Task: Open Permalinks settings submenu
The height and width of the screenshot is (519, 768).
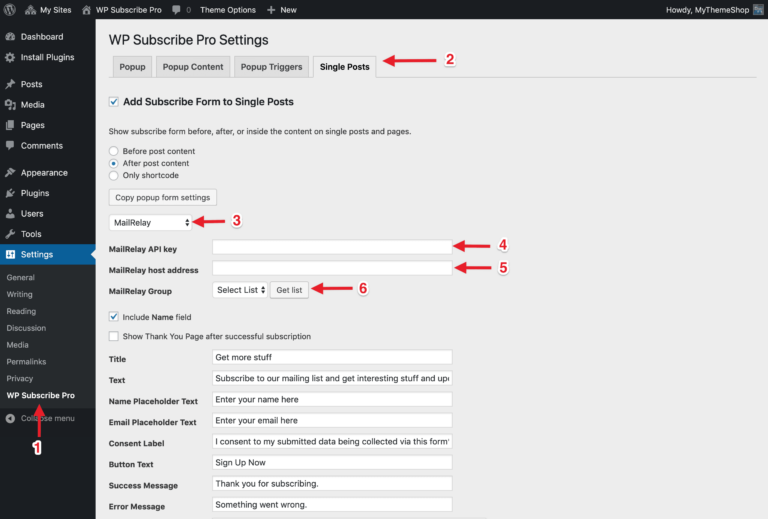Action: point(26,362)
